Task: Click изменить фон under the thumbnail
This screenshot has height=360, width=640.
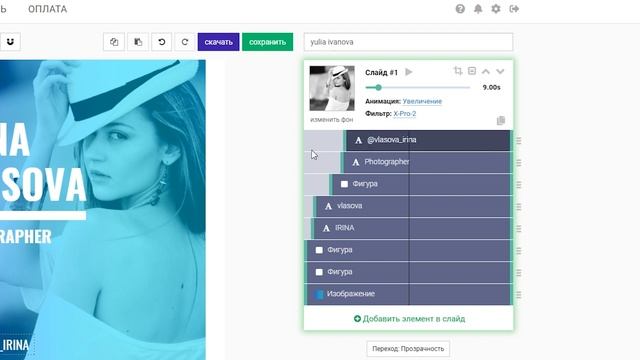Action: coord(332,120)
